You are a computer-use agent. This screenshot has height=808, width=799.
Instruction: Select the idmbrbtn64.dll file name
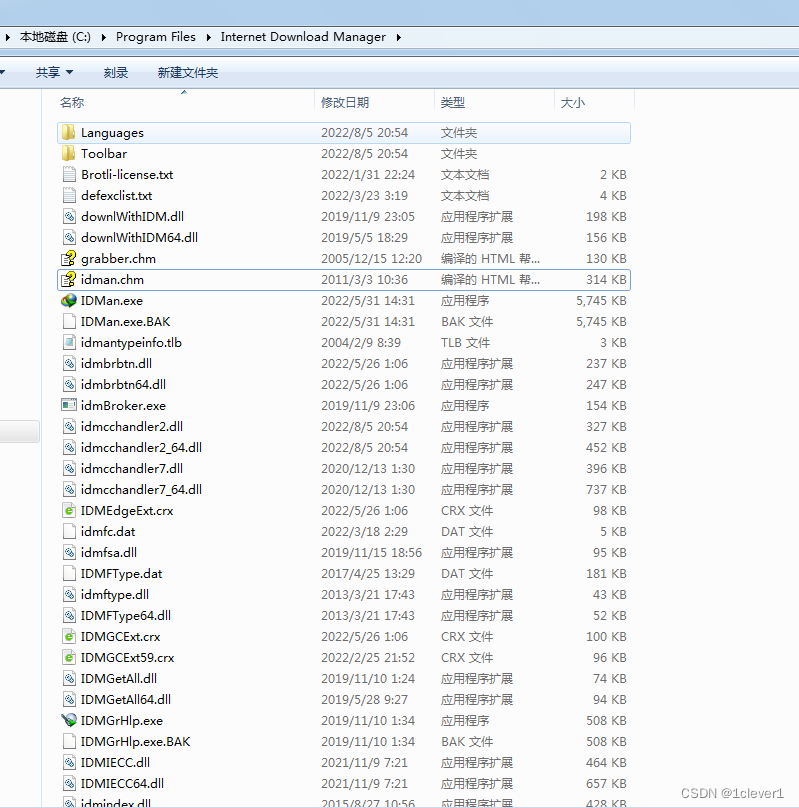pos(123,384)
